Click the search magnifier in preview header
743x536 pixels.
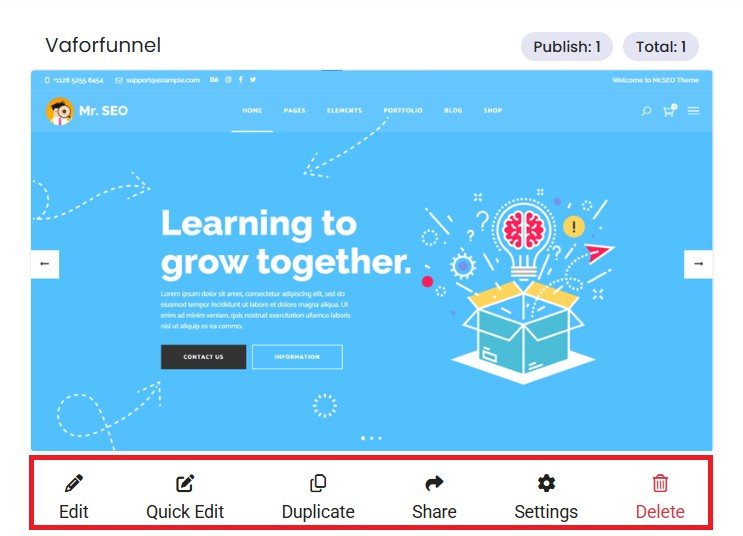point(646,111)
